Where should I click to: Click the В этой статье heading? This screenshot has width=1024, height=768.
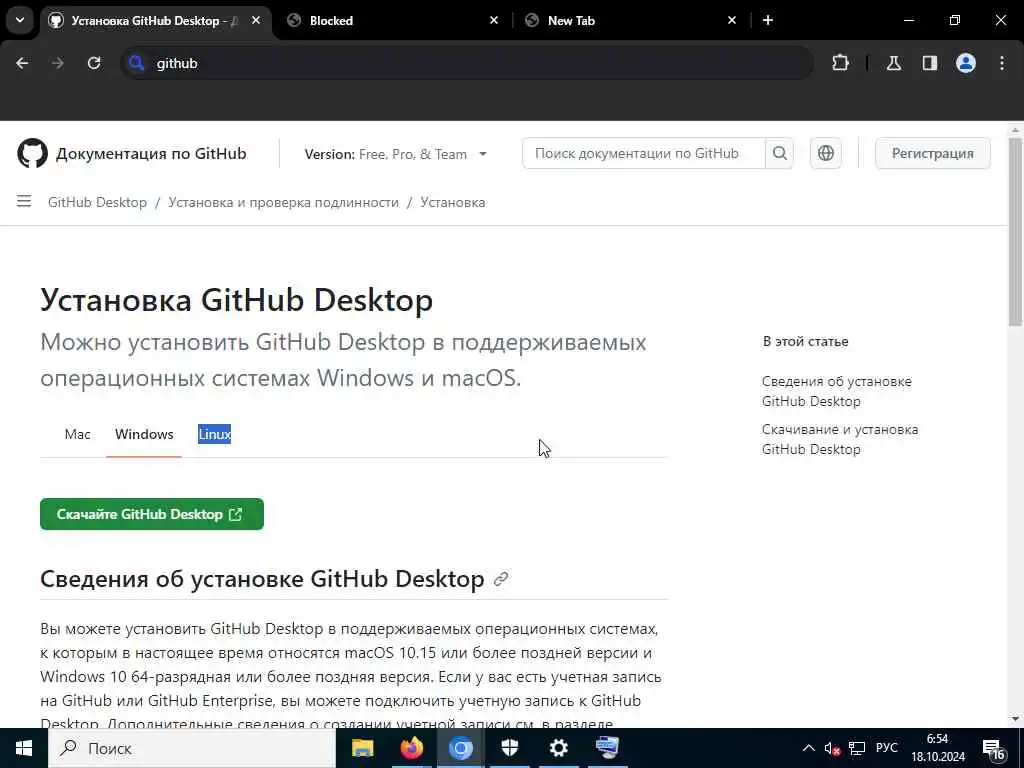pyautogui.click(x=805, y=342)
